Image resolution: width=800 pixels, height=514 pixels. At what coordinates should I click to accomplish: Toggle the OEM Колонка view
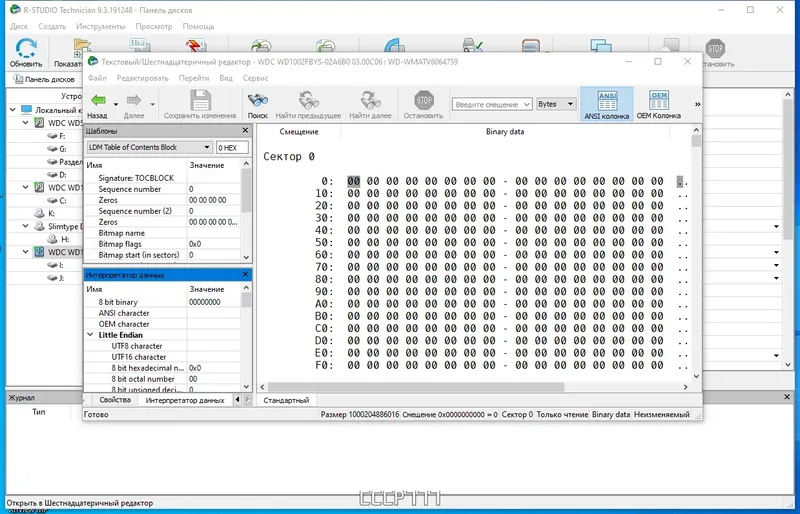(x=659, y=104)
